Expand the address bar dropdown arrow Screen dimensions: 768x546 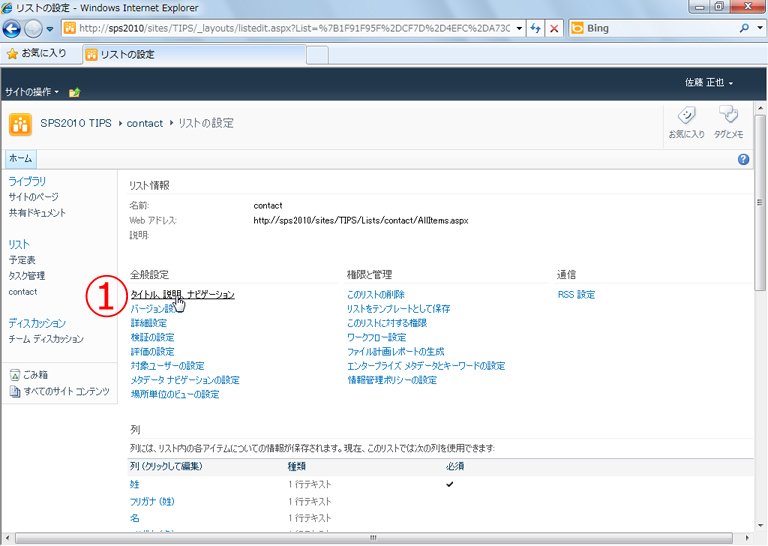[x=519, y=28]
